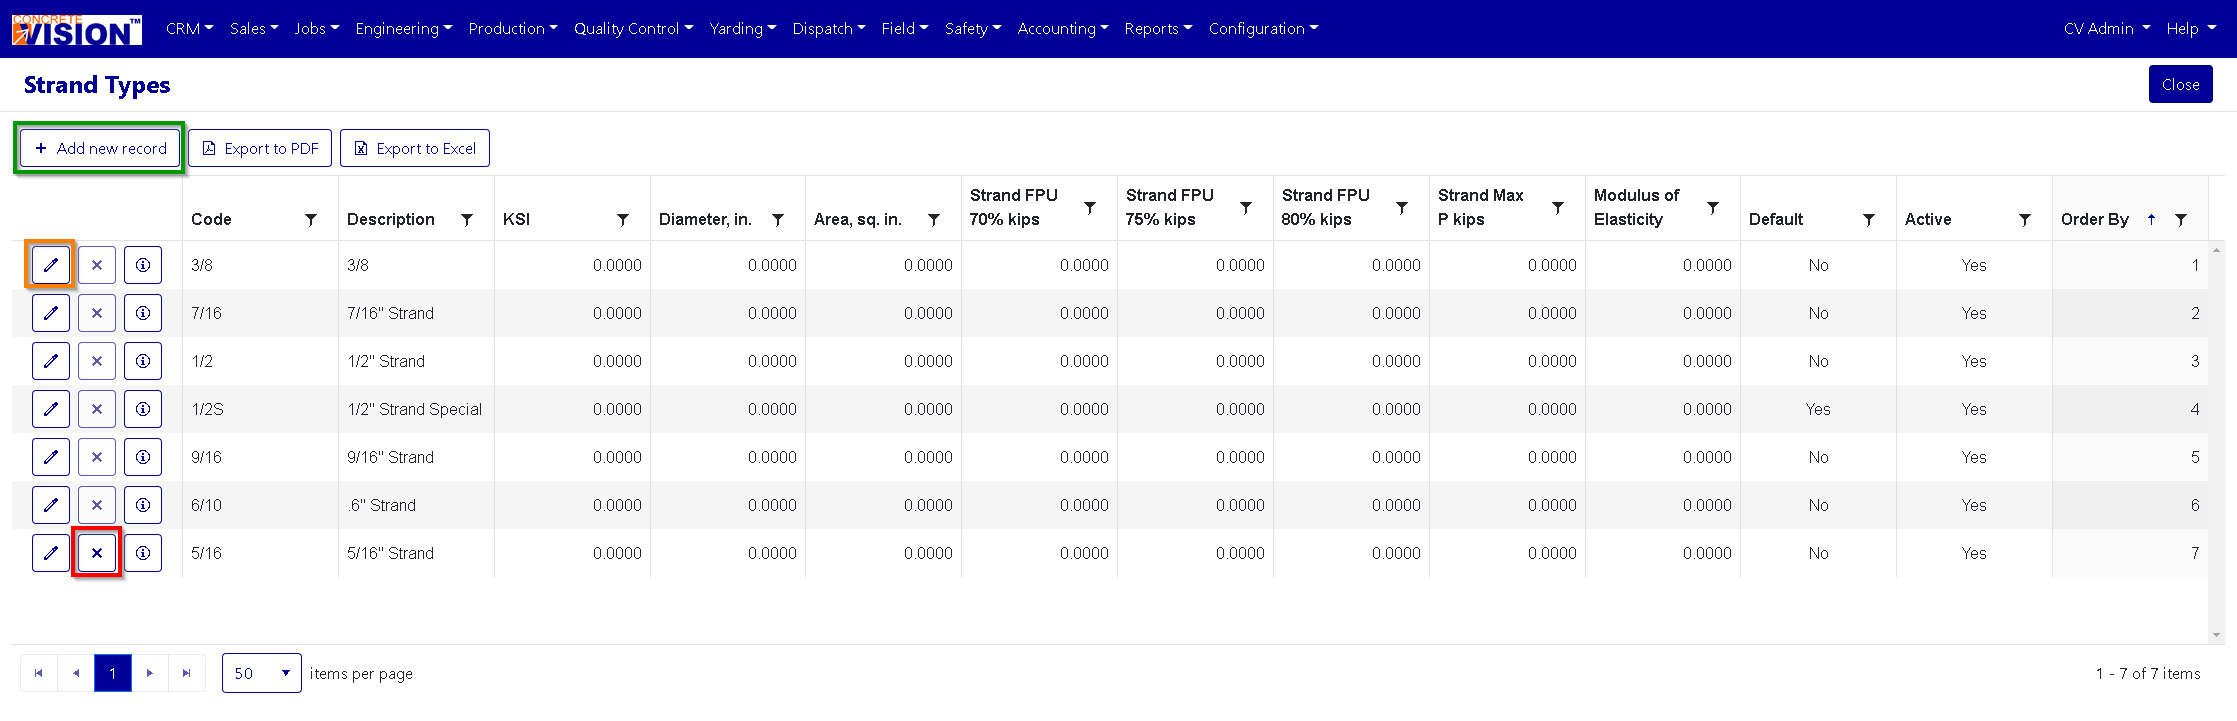Go to the next page
This screenshot has width=2237, height=721.
[150, 673]
